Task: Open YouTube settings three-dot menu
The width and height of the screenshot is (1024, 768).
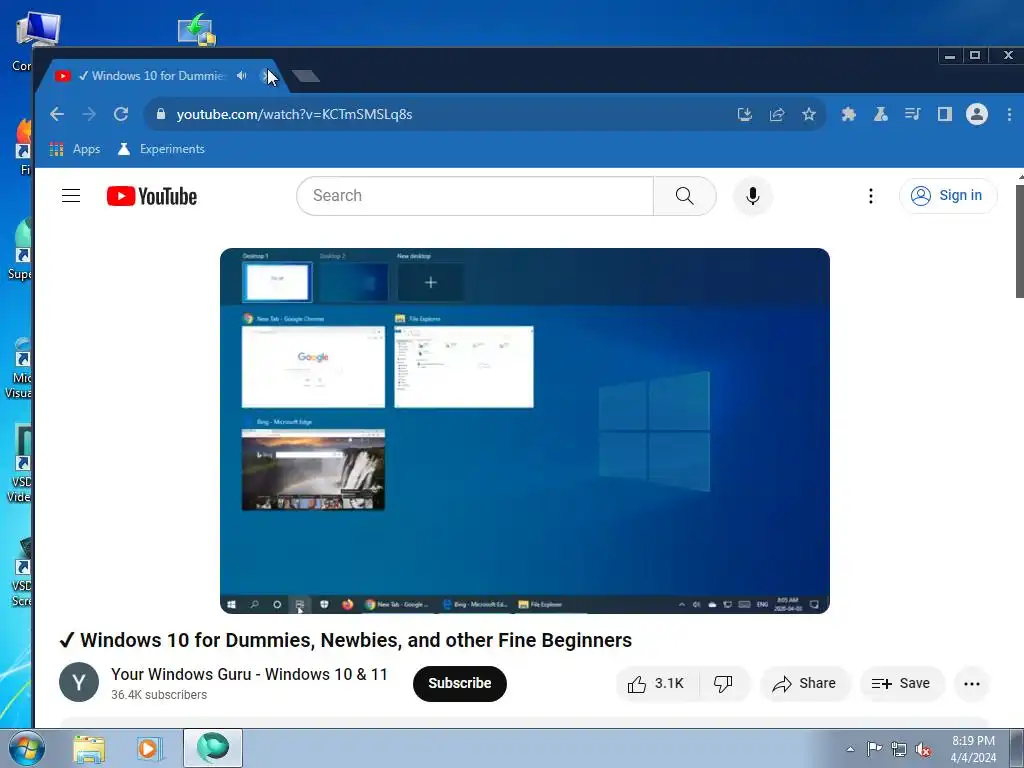Action: point(871,196)
